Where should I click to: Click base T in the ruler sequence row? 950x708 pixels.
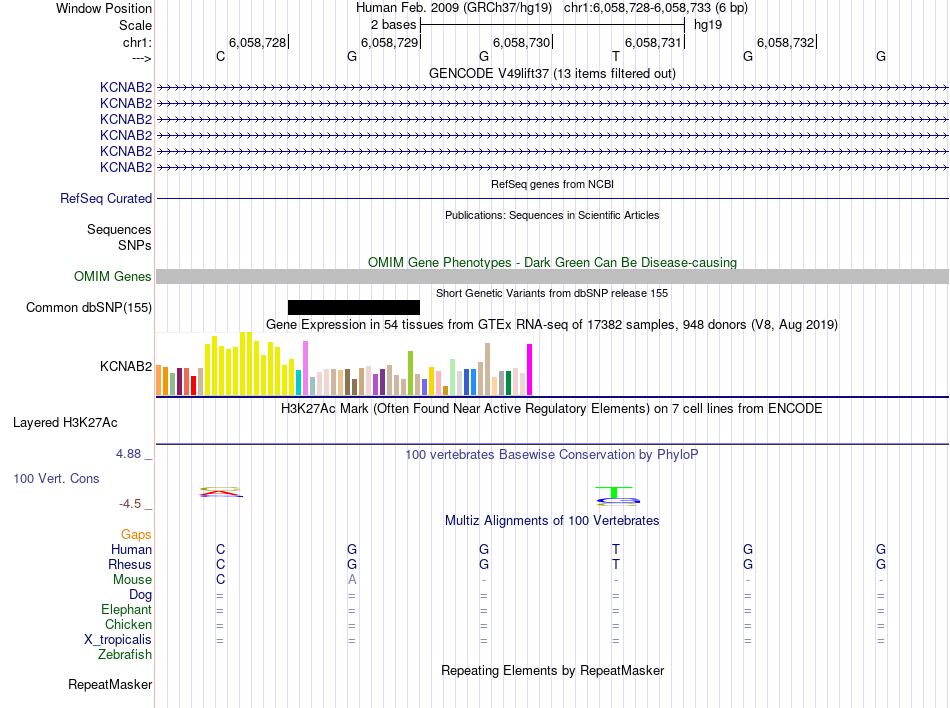pos(616,56)
